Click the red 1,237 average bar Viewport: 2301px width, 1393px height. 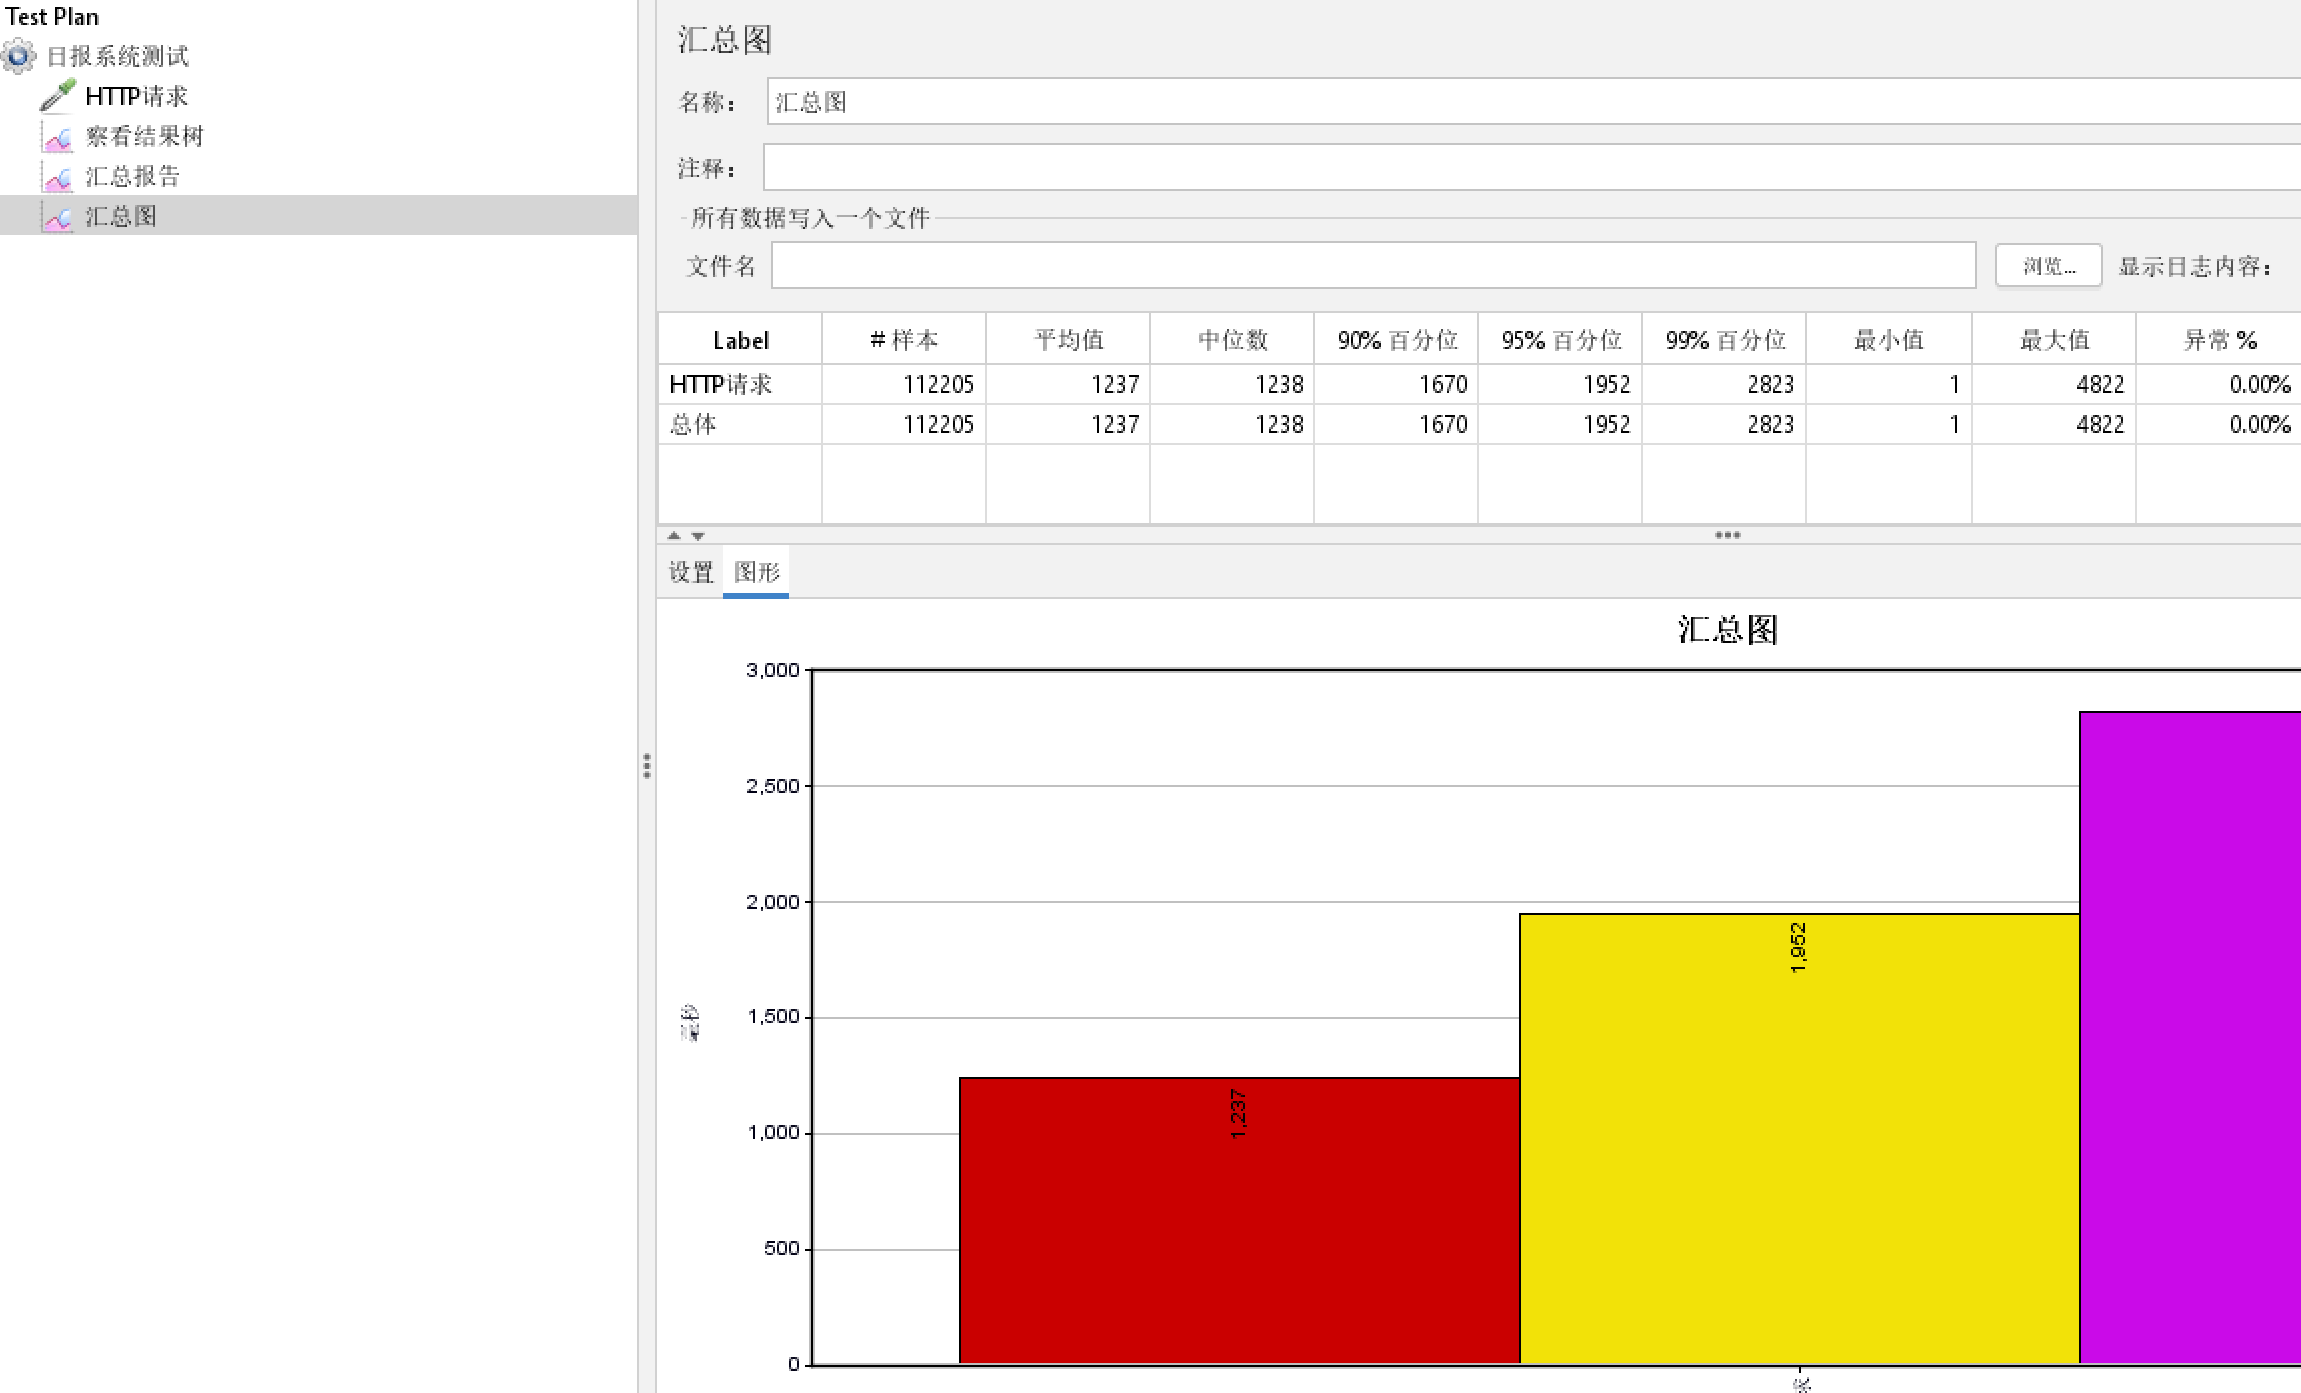[1239, 1220]
